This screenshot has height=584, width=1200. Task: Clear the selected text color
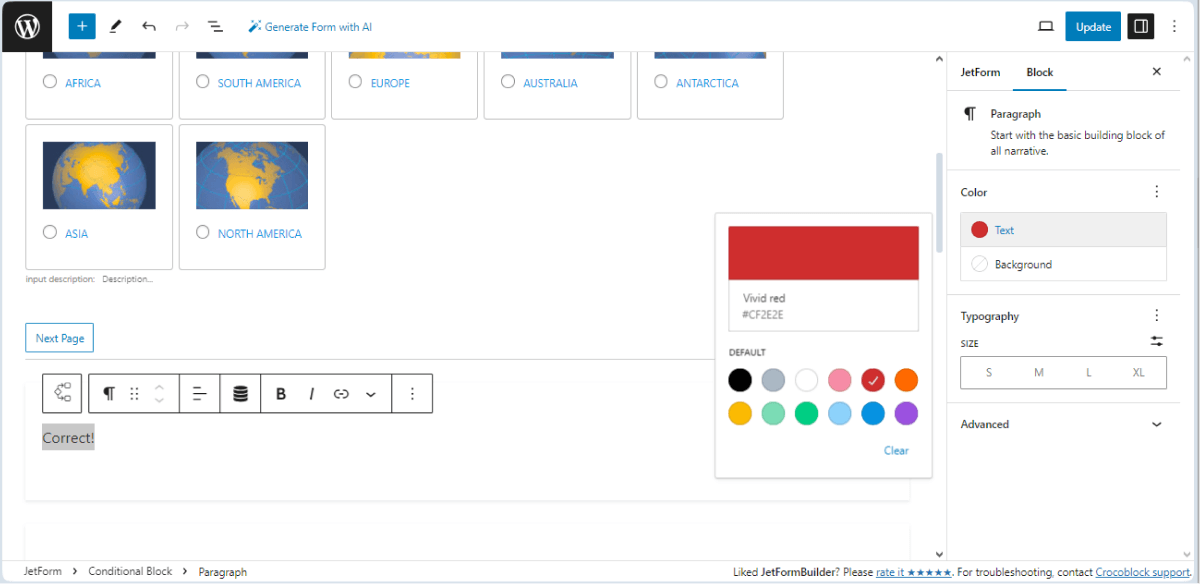pyautogui.click(x=896, y=451)
